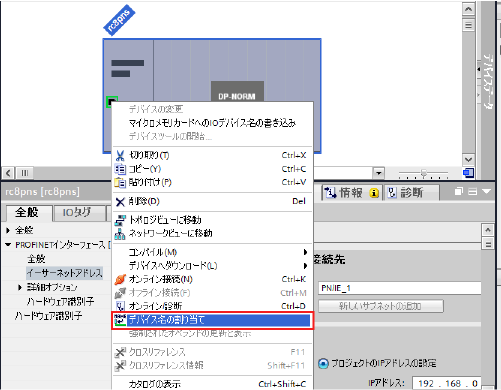Expand the 全般 tree node
501x390 pixels.
(x=8, y=230)
